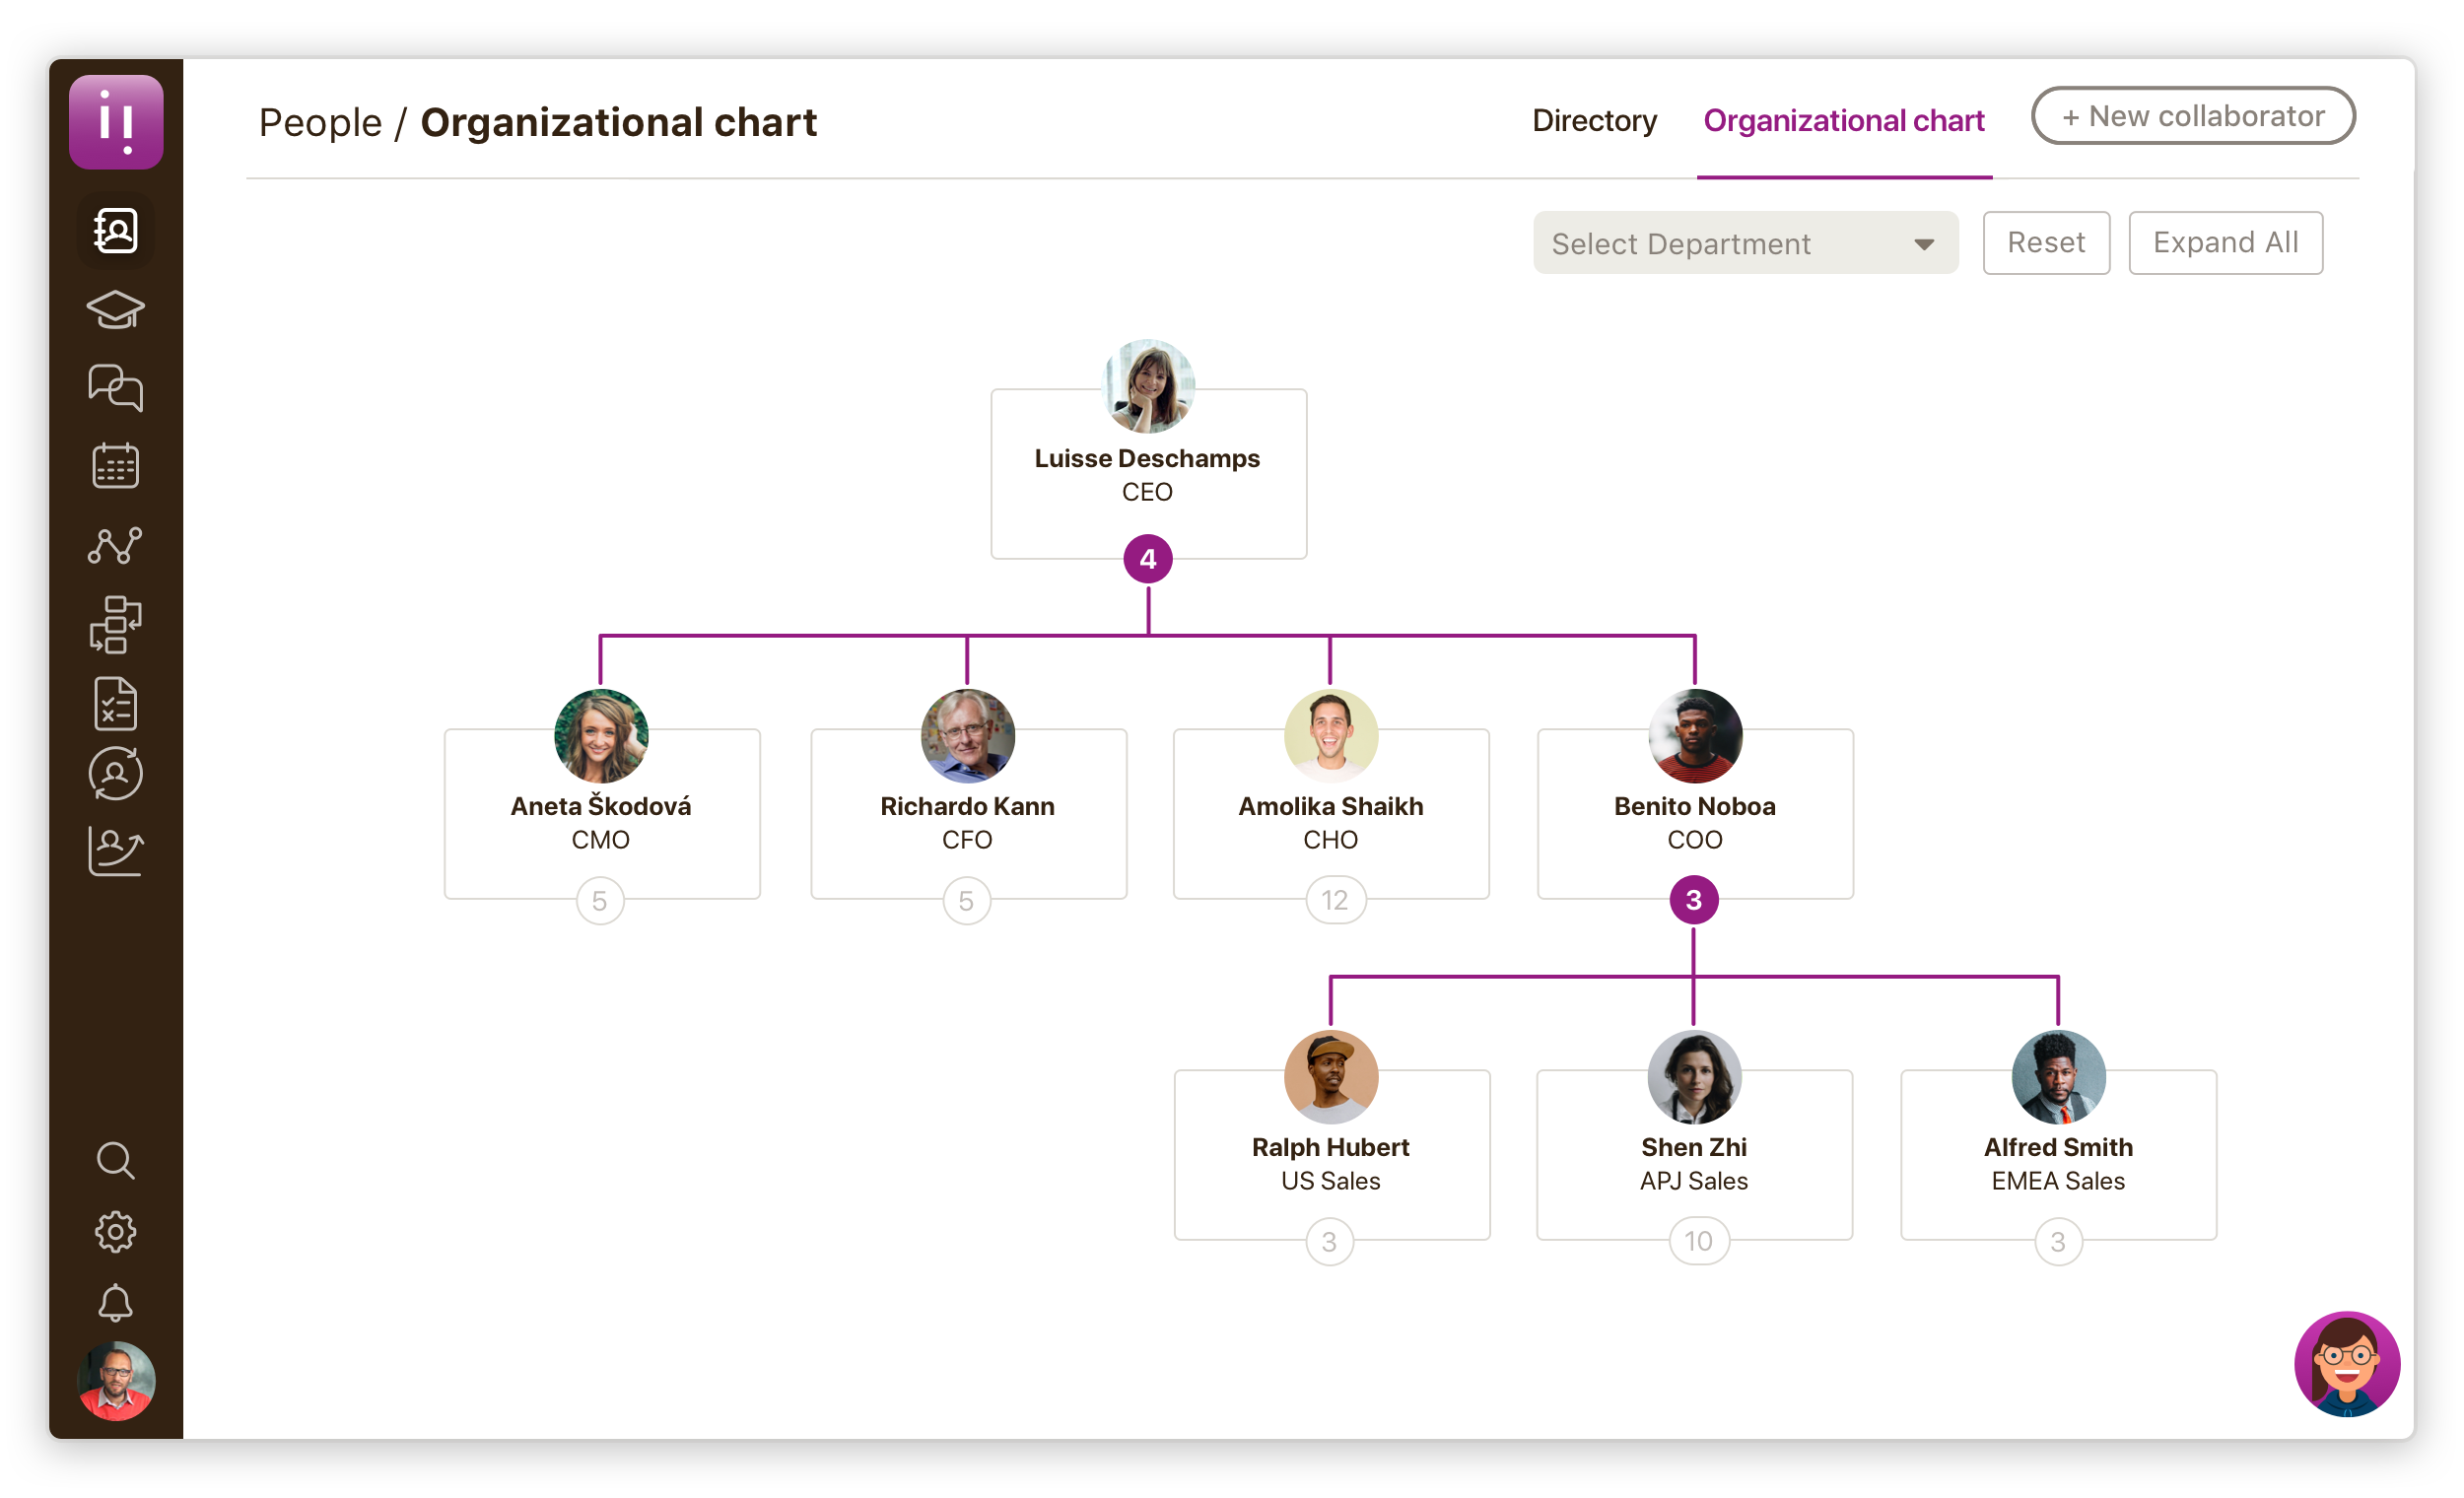The height and width of the screenshot is (1498, 2464).
Task: Open the cartoon assistant avatar bottom right
Action: click(2346, 1364)
